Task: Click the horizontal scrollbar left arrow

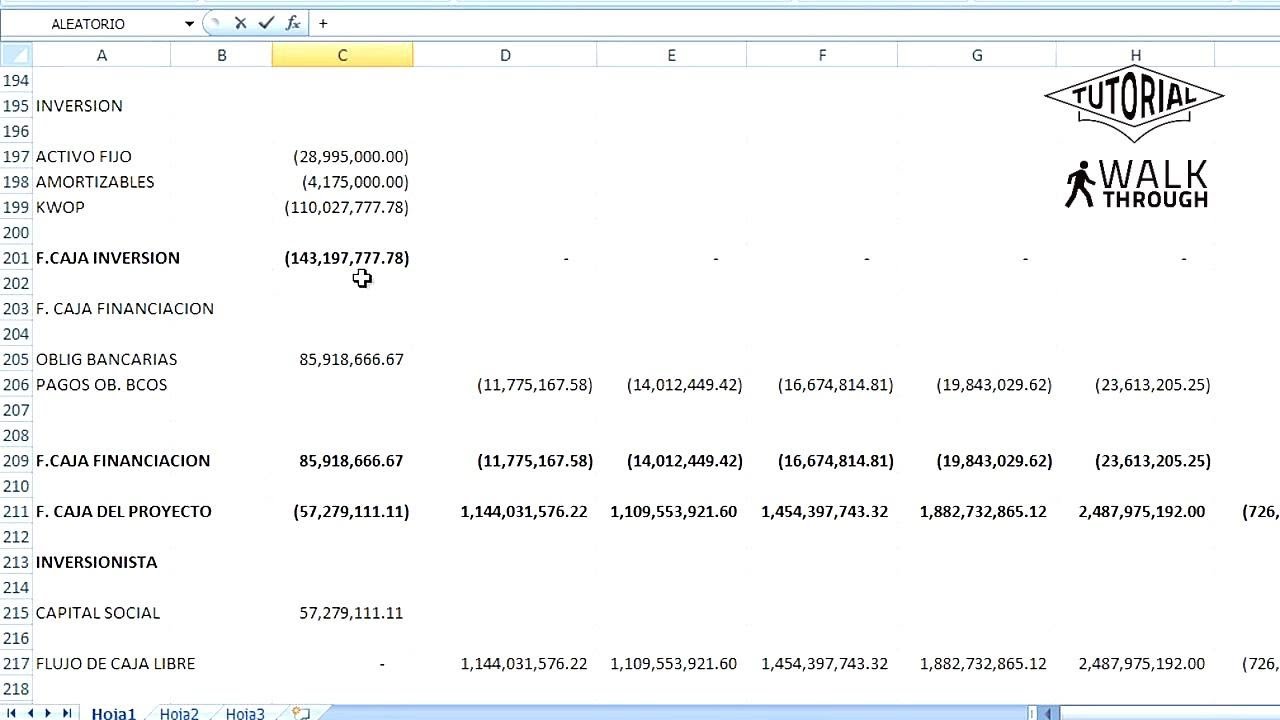Action: [x=1050, y=713]
